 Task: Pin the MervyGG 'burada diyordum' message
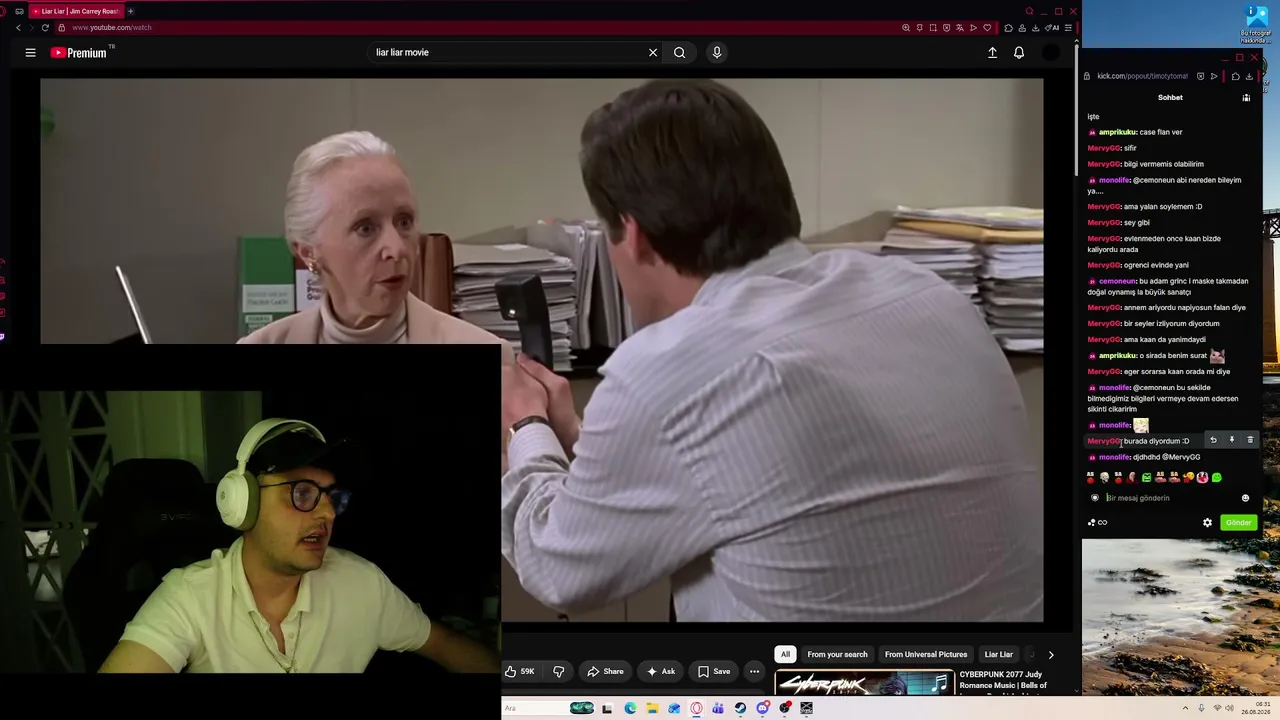[1231, 440]
